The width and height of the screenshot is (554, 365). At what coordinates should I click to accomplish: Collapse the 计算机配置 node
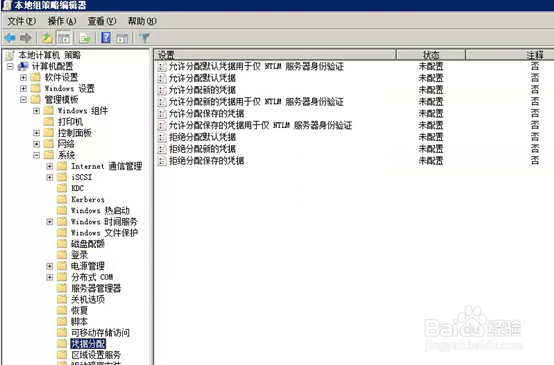click(x=10, y=66)
